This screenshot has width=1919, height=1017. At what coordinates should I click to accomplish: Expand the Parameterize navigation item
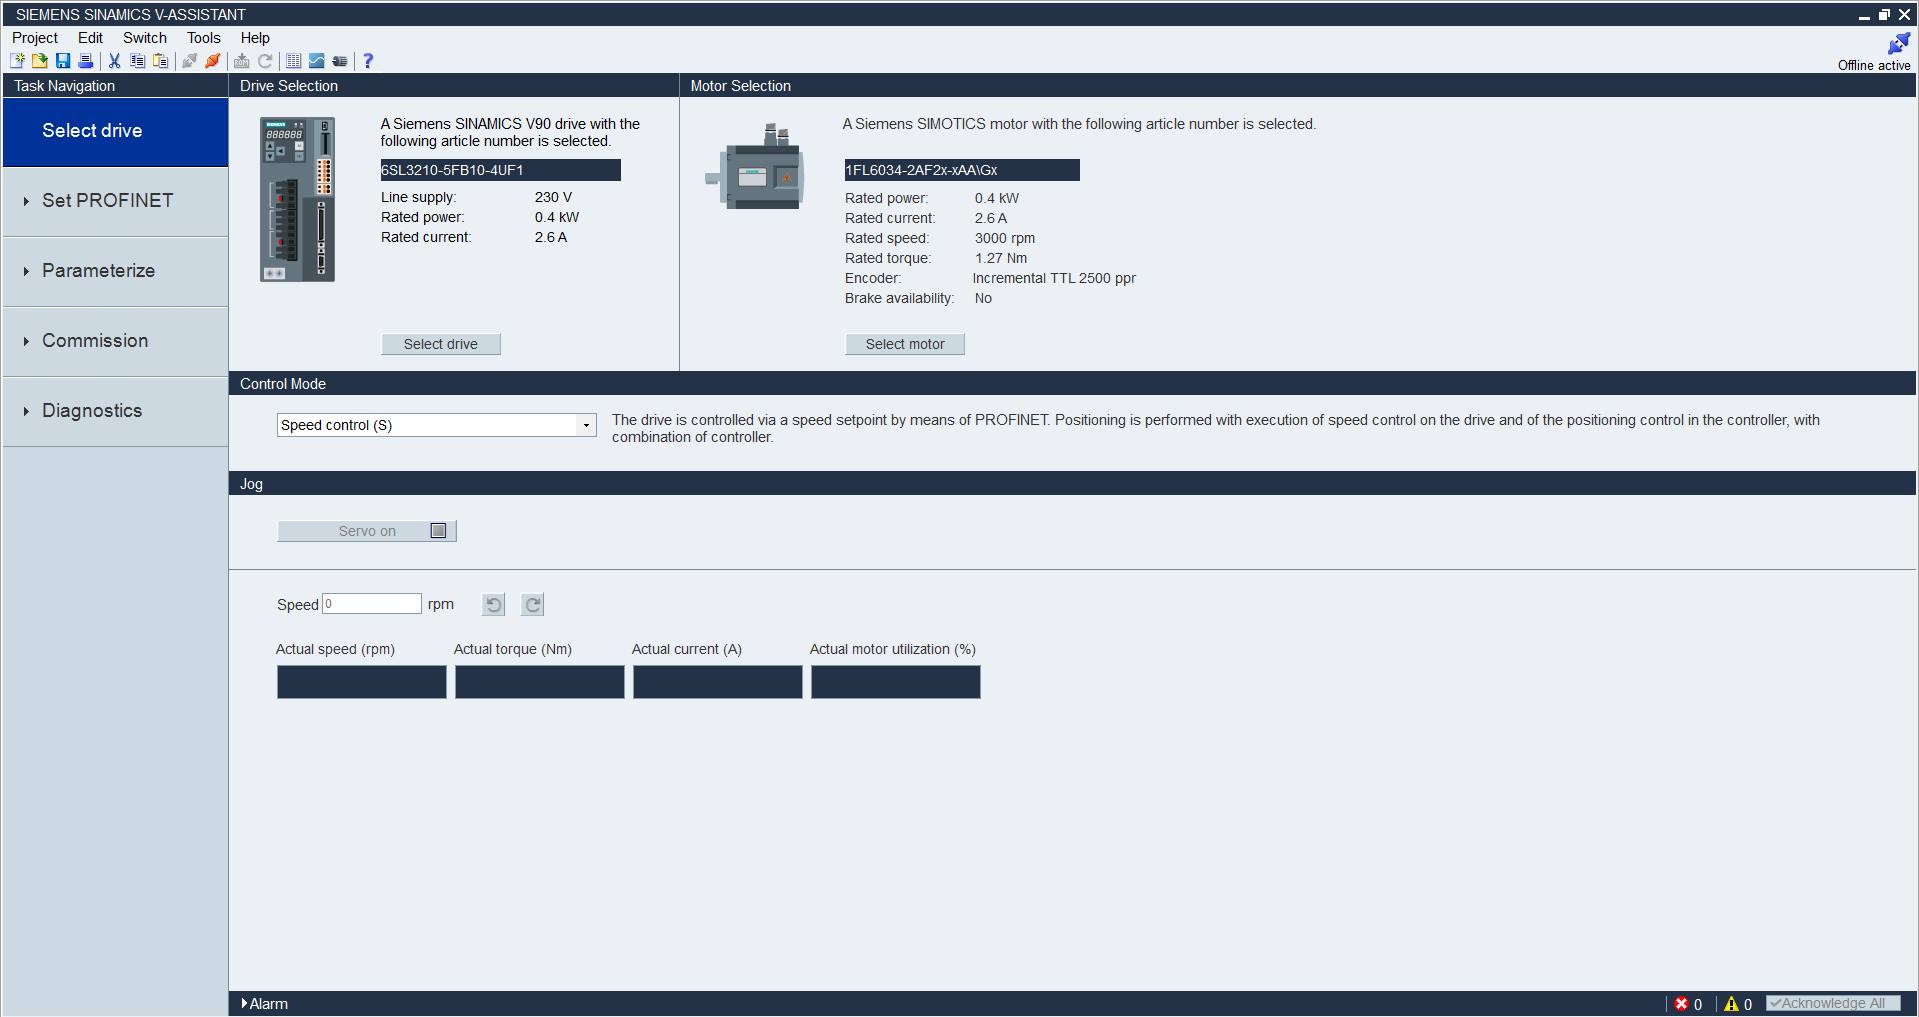coord(115,271)
